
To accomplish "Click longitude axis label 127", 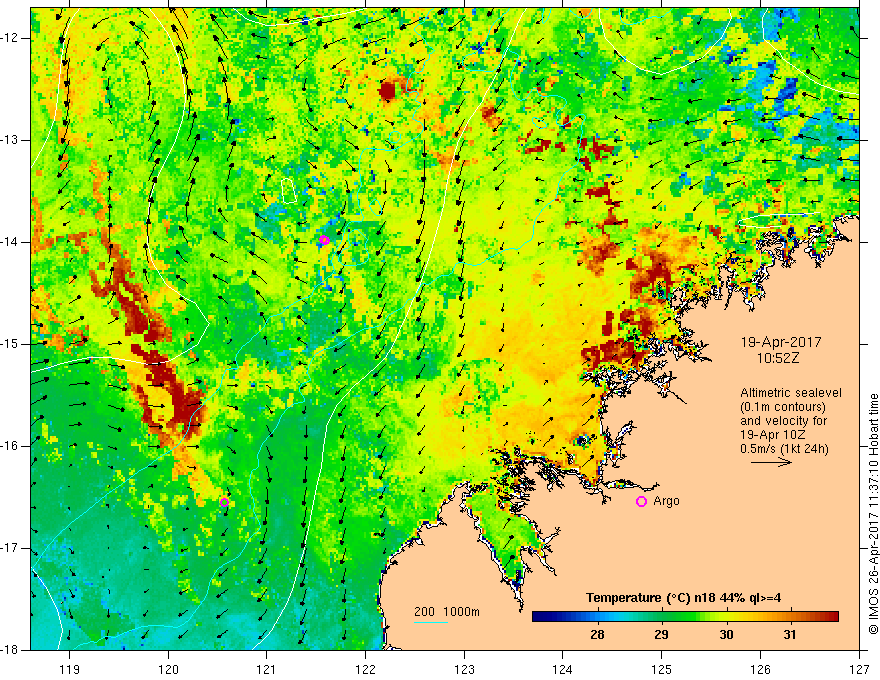I will (x=859, y=669).
